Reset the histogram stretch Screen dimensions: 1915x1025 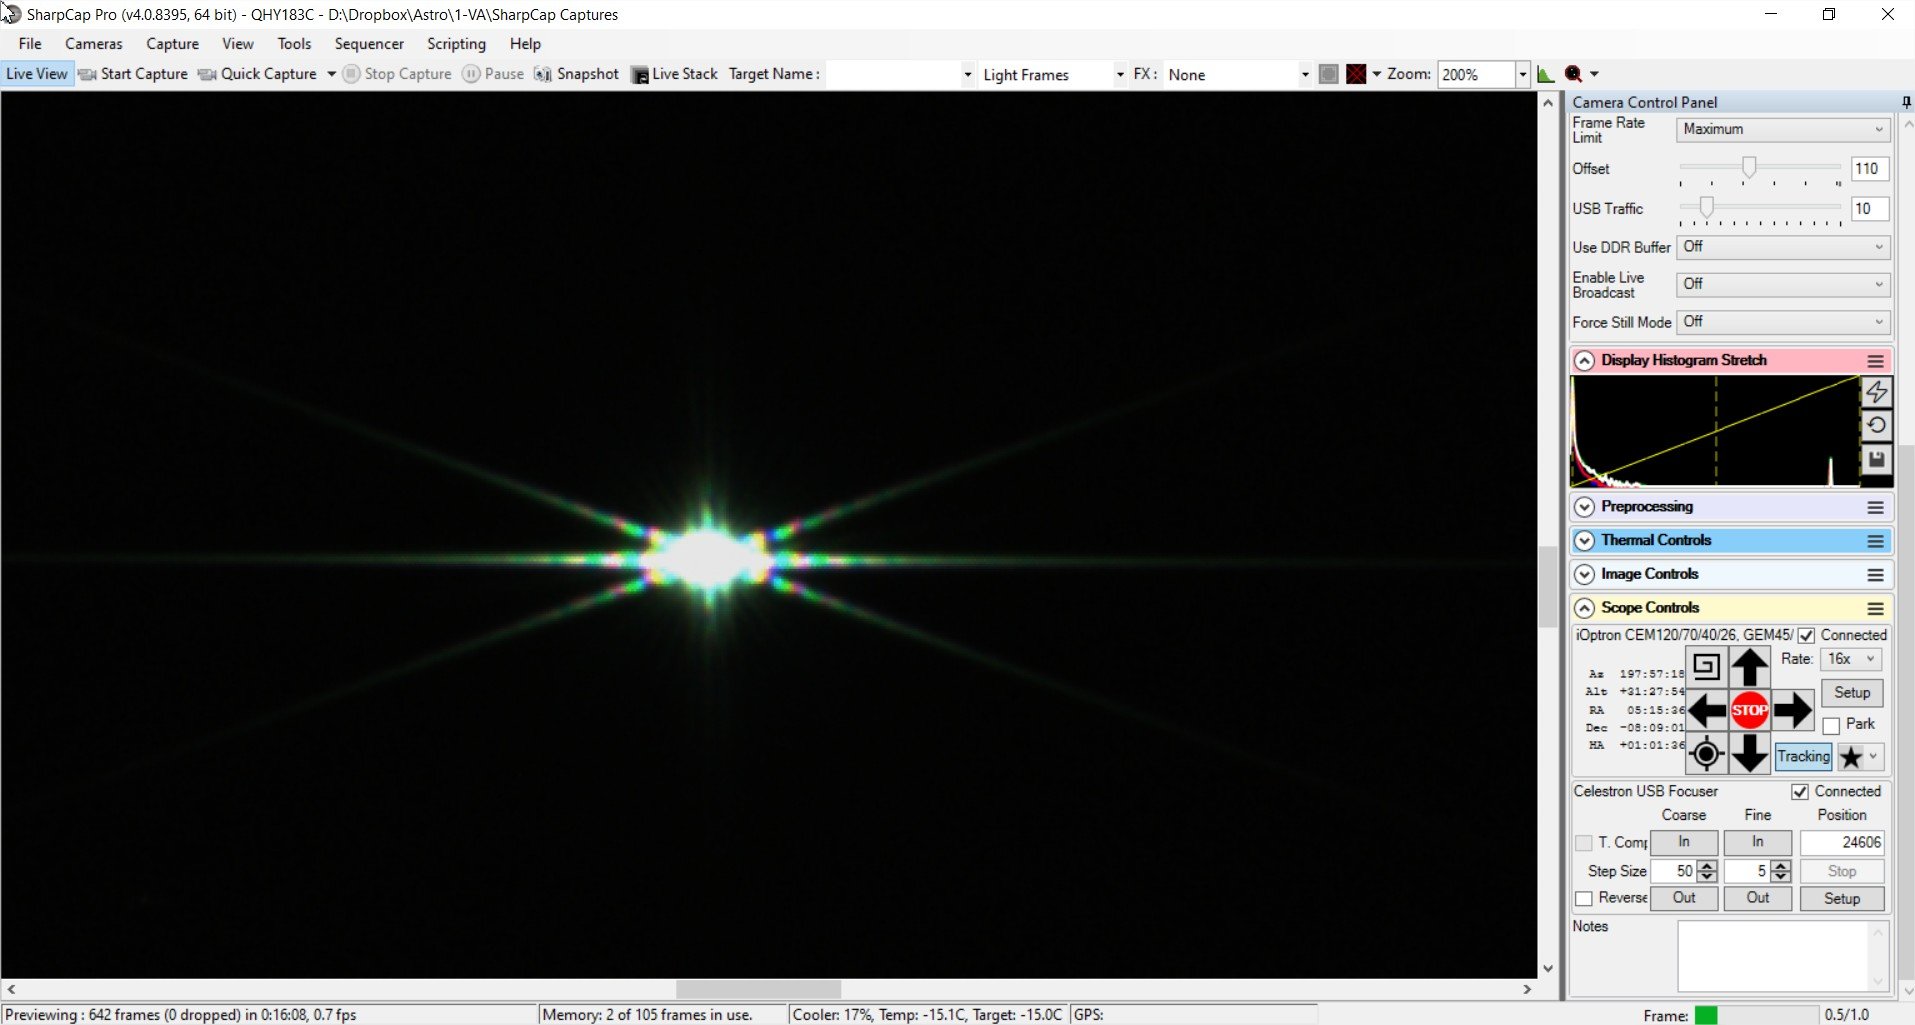[1876, 426]
